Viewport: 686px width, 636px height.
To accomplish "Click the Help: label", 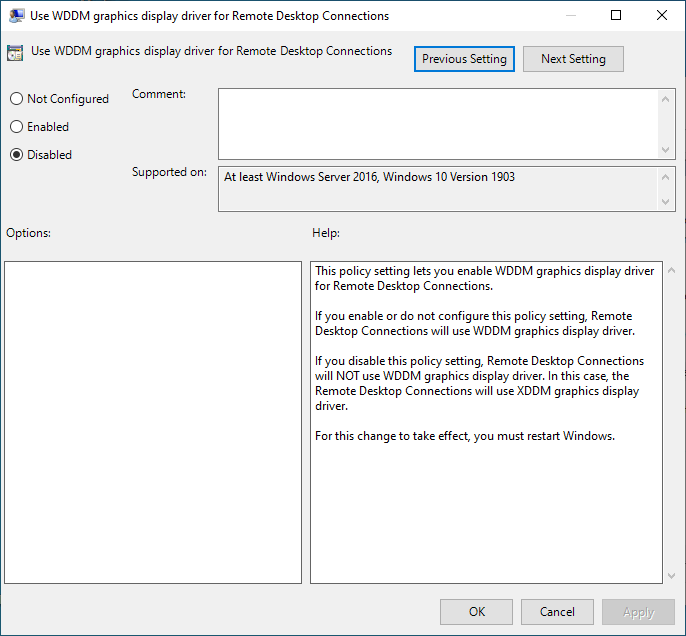I will pyautogui.click(x=326, y=233).
